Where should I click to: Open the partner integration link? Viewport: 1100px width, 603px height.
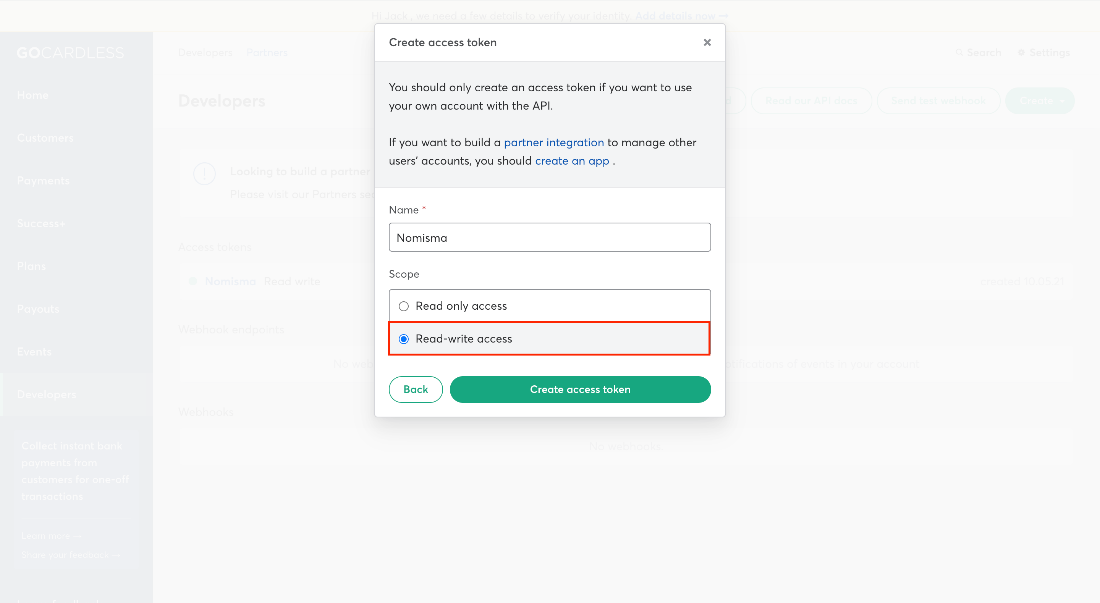tap(554, 142)
